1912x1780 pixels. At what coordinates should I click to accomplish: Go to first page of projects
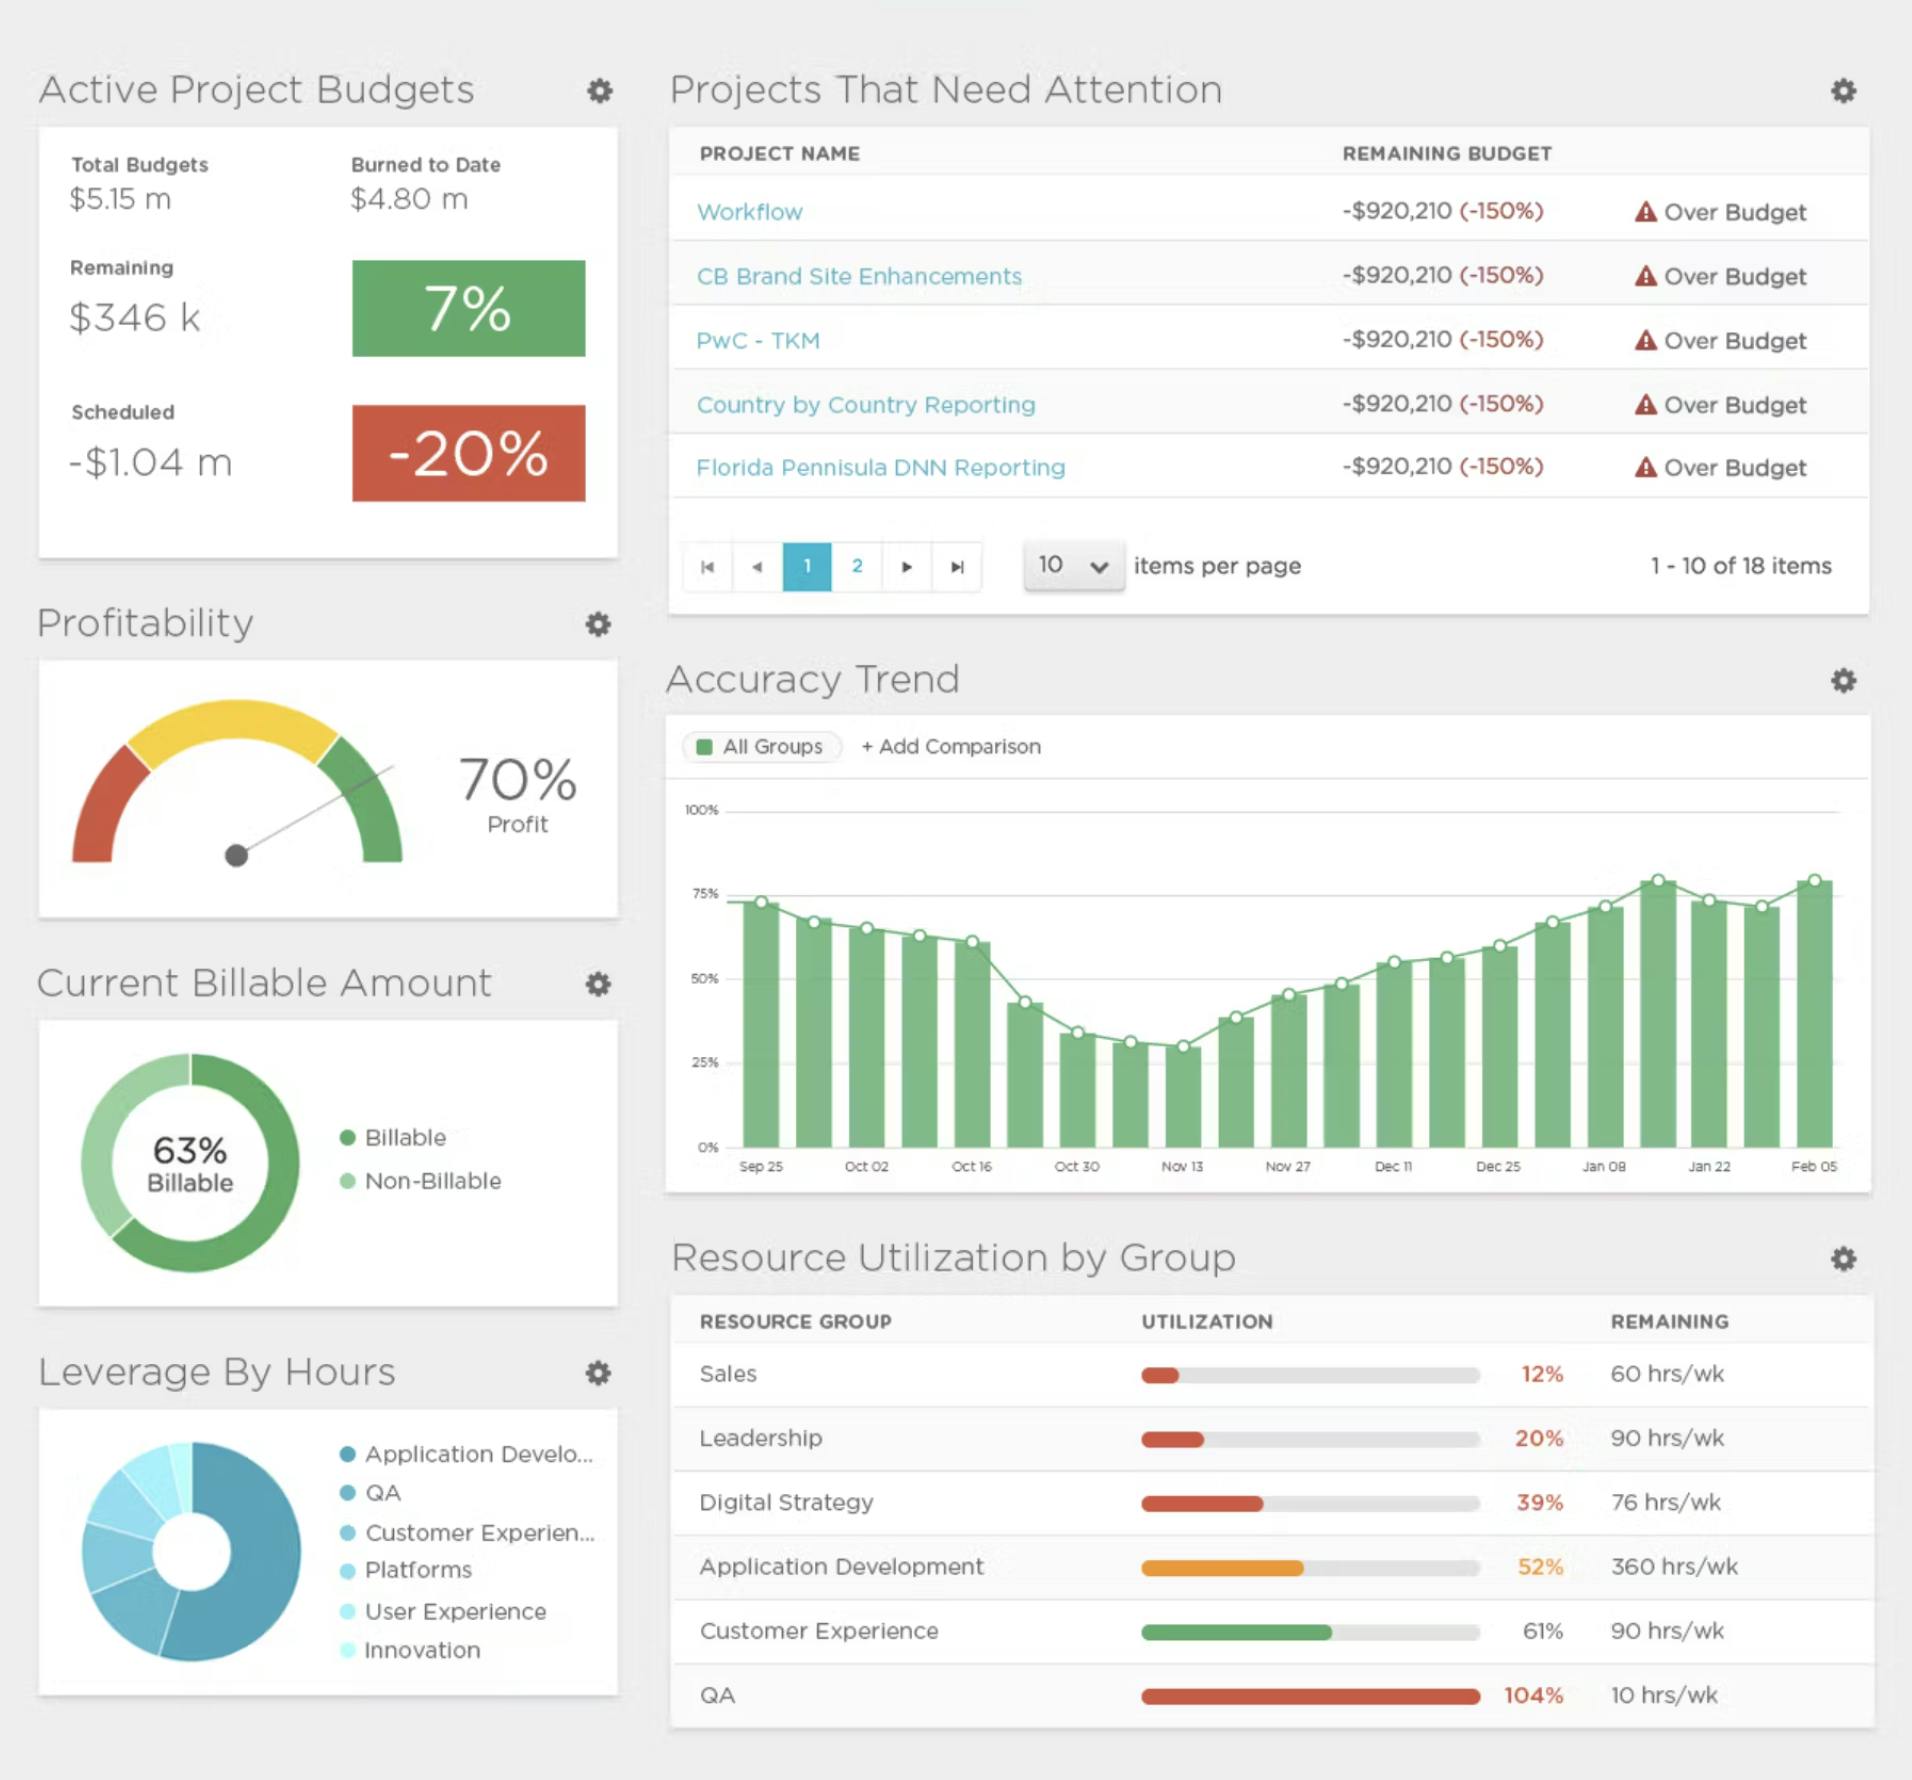(x=708, y=567)
